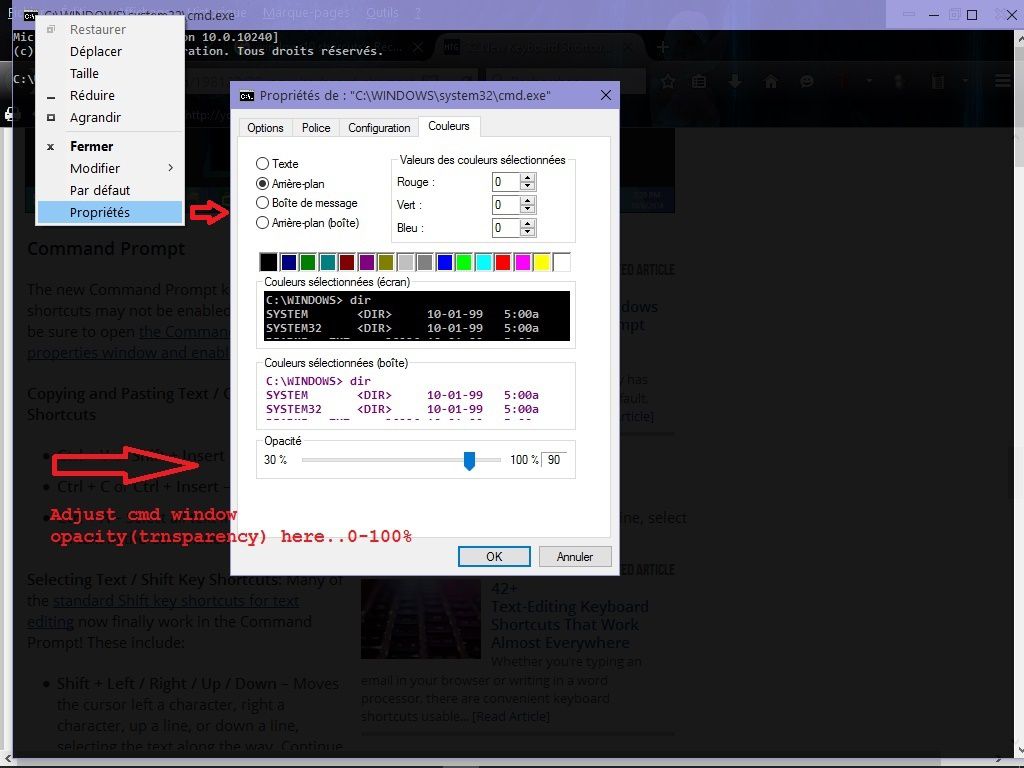Increase the Rouge value with up arrow
This screenshot has height=768, width=1024.
click(x=528, y=178)
